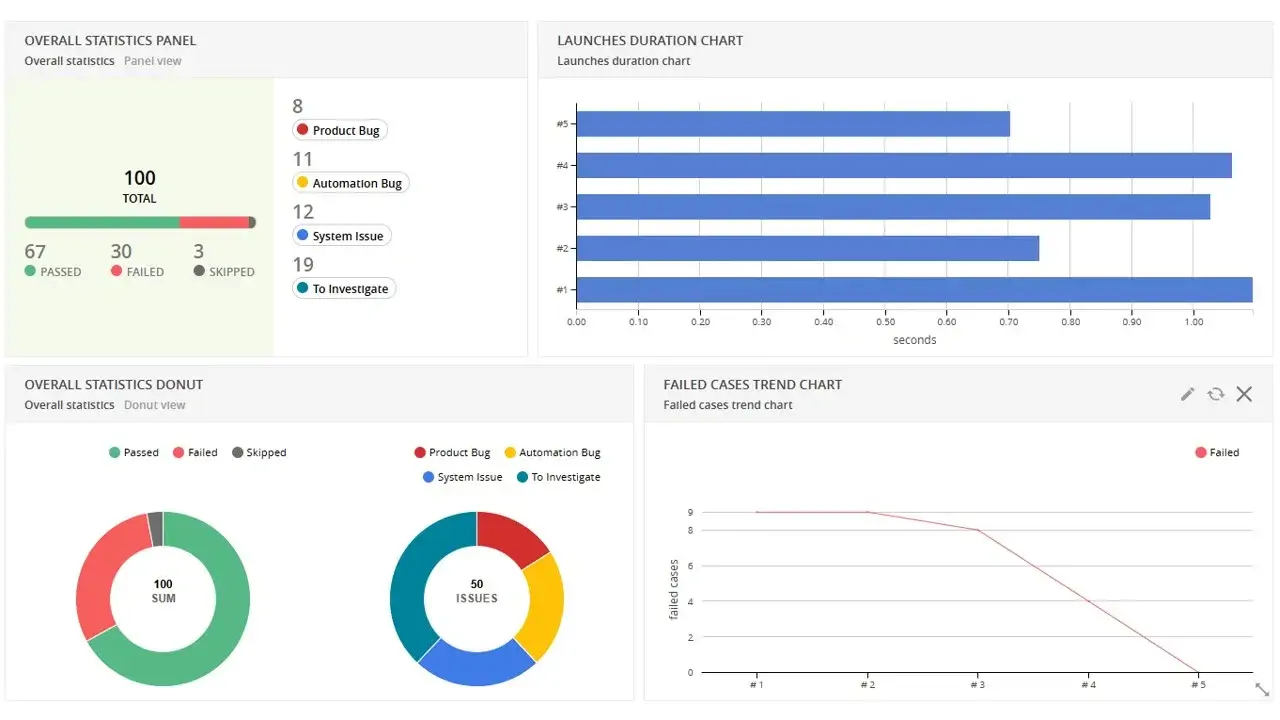The image size is (1280, 720).
Task: Click the overall statistics progress bar
Action: coord(140,222)
